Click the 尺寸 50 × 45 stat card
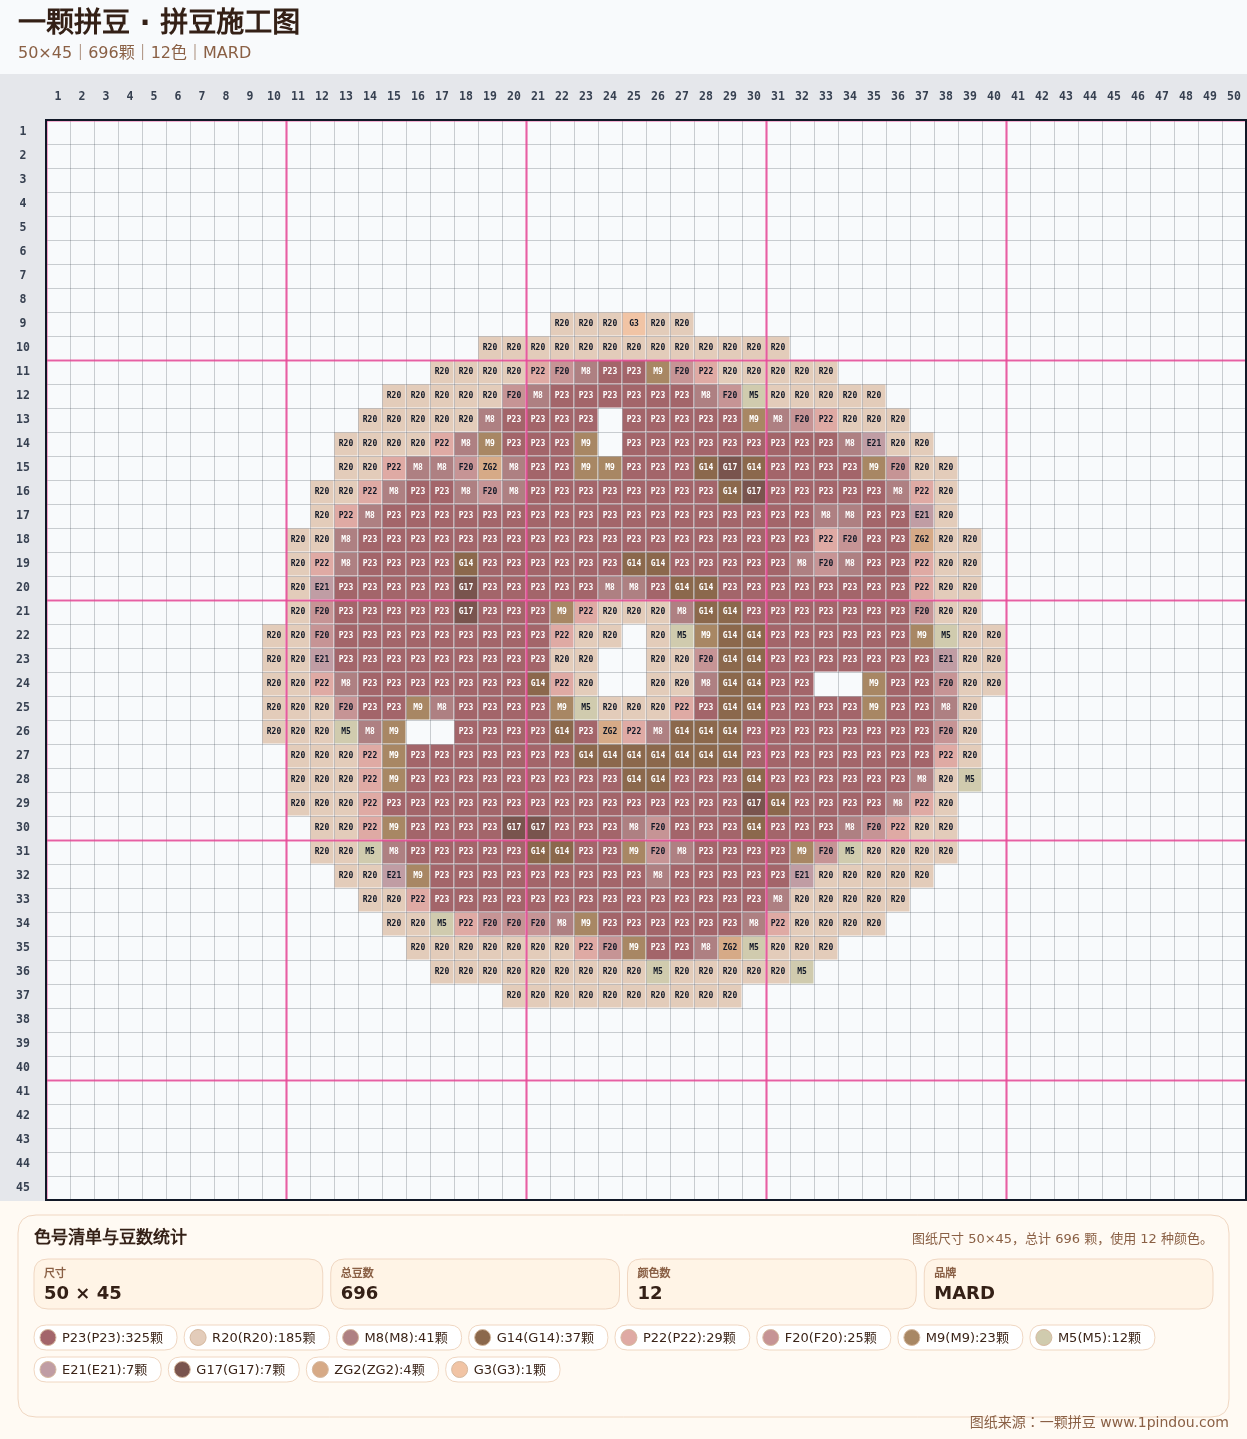 [178, 1284]
